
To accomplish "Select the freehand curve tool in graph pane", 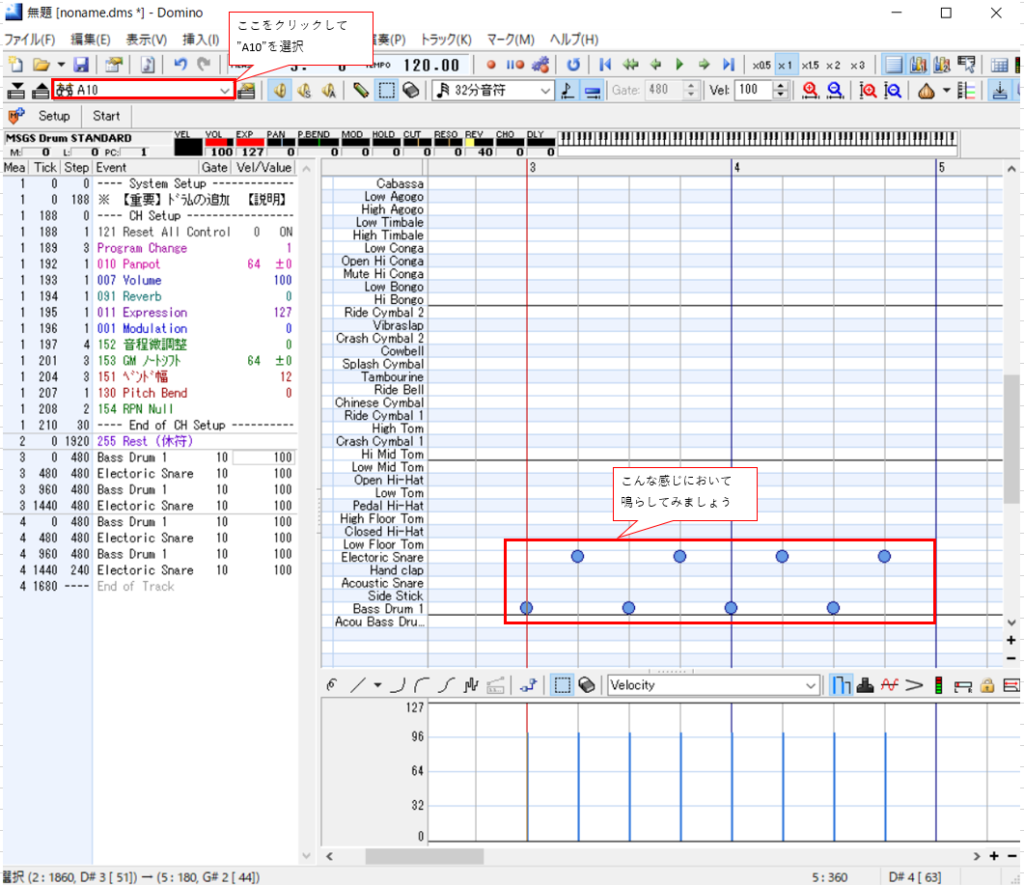I will pos(332,685).
